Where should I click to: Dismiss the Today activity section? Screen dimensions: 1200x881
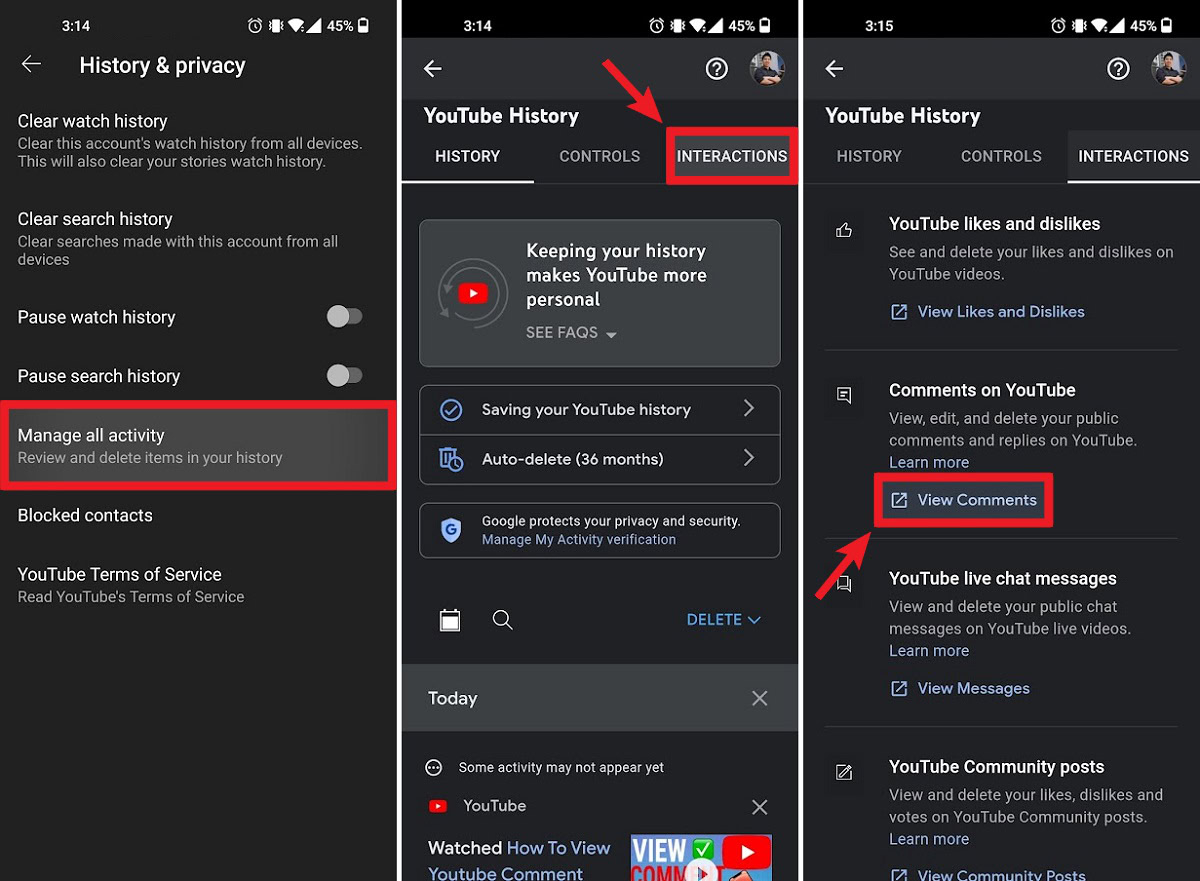tap(759, 698)
